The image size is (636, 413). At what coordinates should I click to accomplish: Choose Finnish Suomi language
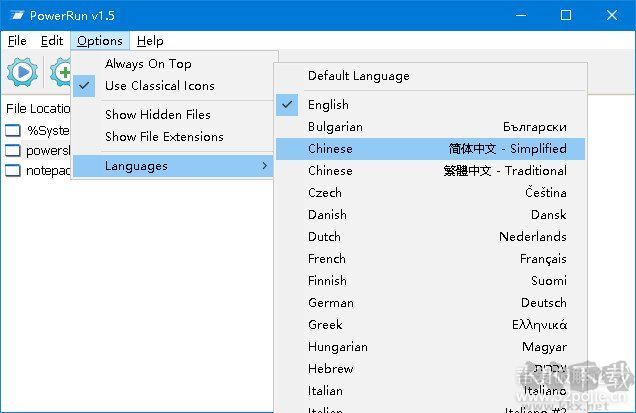tap(431, 281)
